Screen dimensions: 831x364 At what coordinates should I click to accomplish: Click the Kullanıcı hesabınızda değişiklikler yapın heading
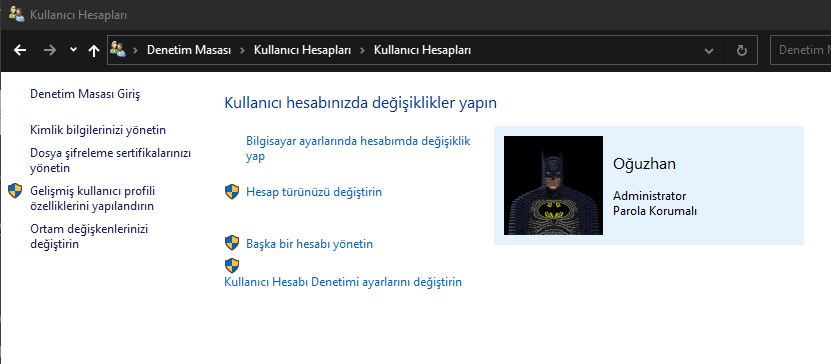[x=361, y=103]
